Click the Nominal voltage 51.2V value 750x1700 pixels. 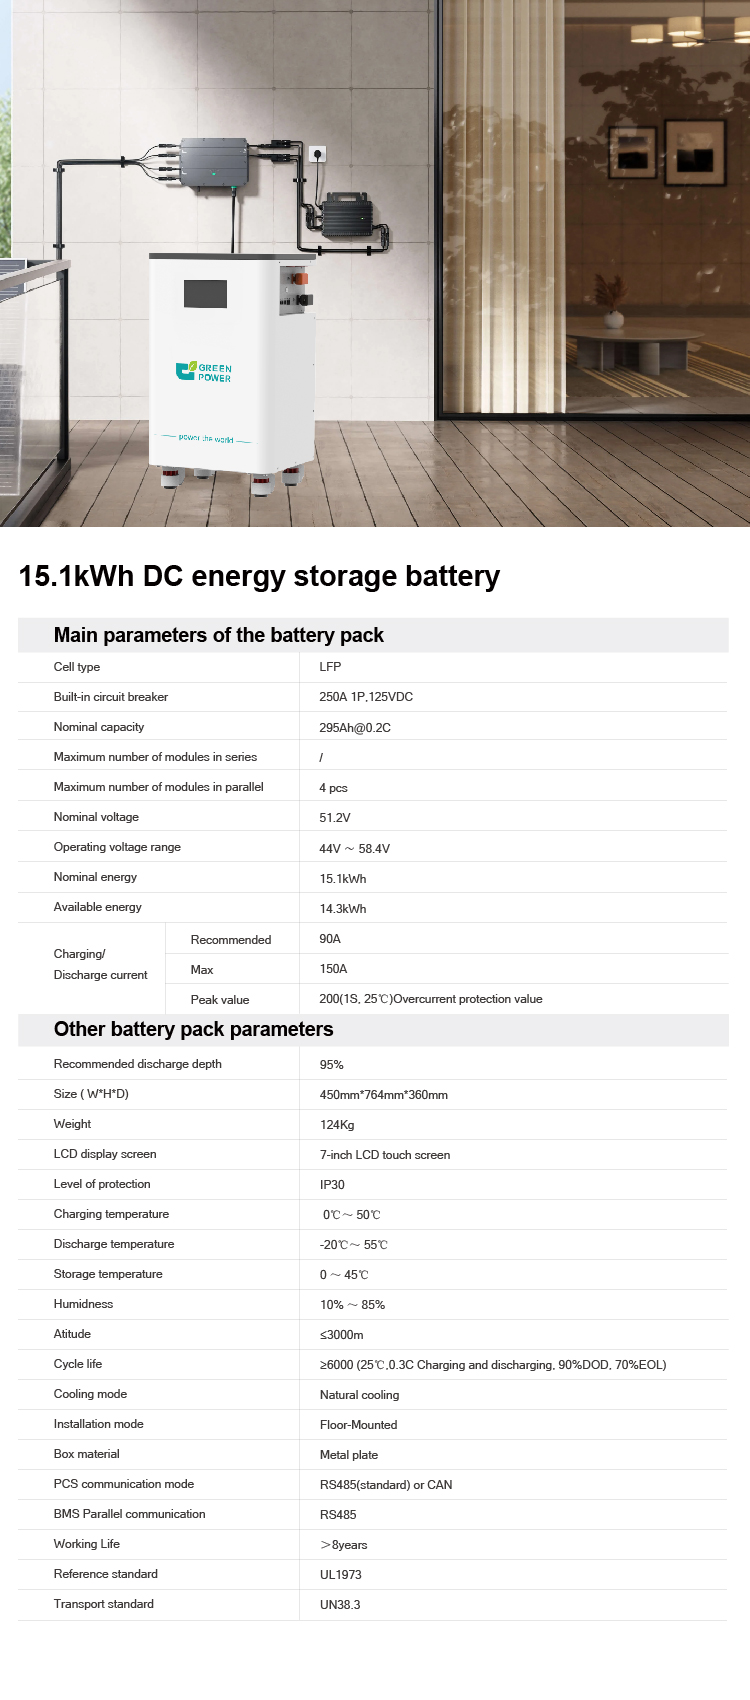[x=335, y=817]
